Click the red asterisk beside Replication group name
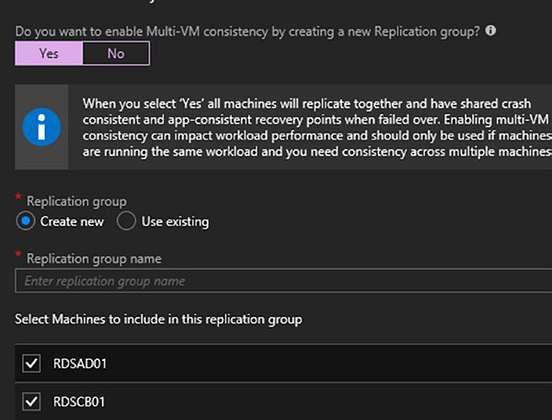552x420 pixels. coord(18,254)
